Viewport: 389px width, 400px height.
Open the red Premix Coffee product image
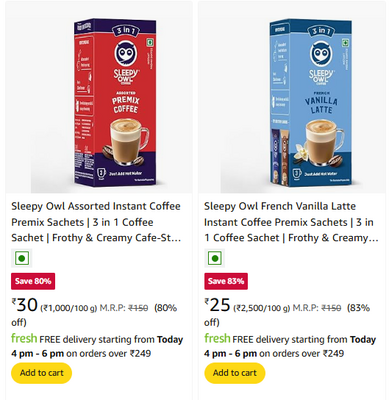point(115,103)
